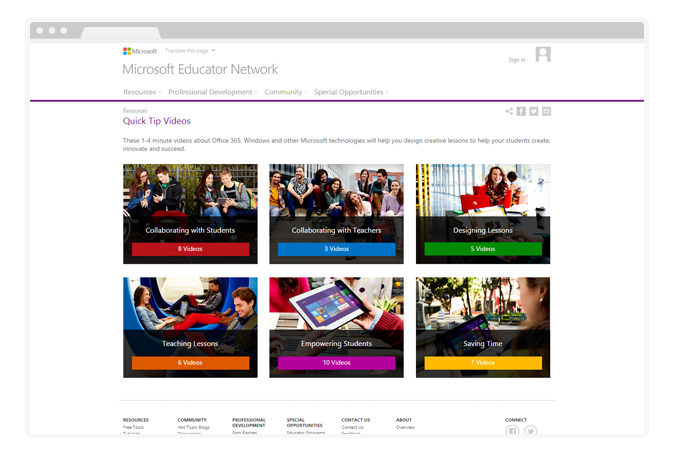
Task: Click the share icon
Action: 509,111
